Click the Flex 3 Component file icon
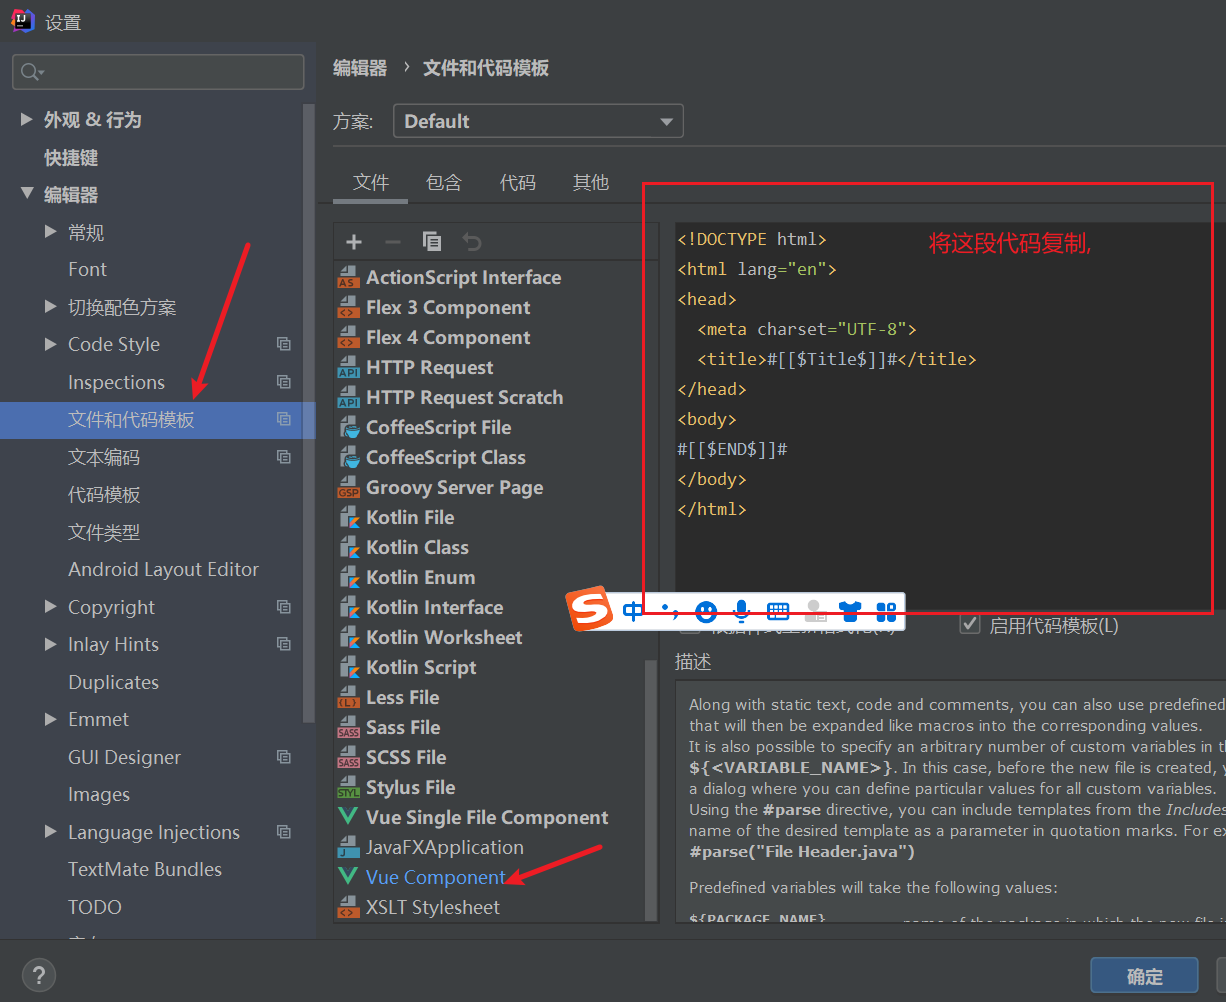 (x=348, y=308)
